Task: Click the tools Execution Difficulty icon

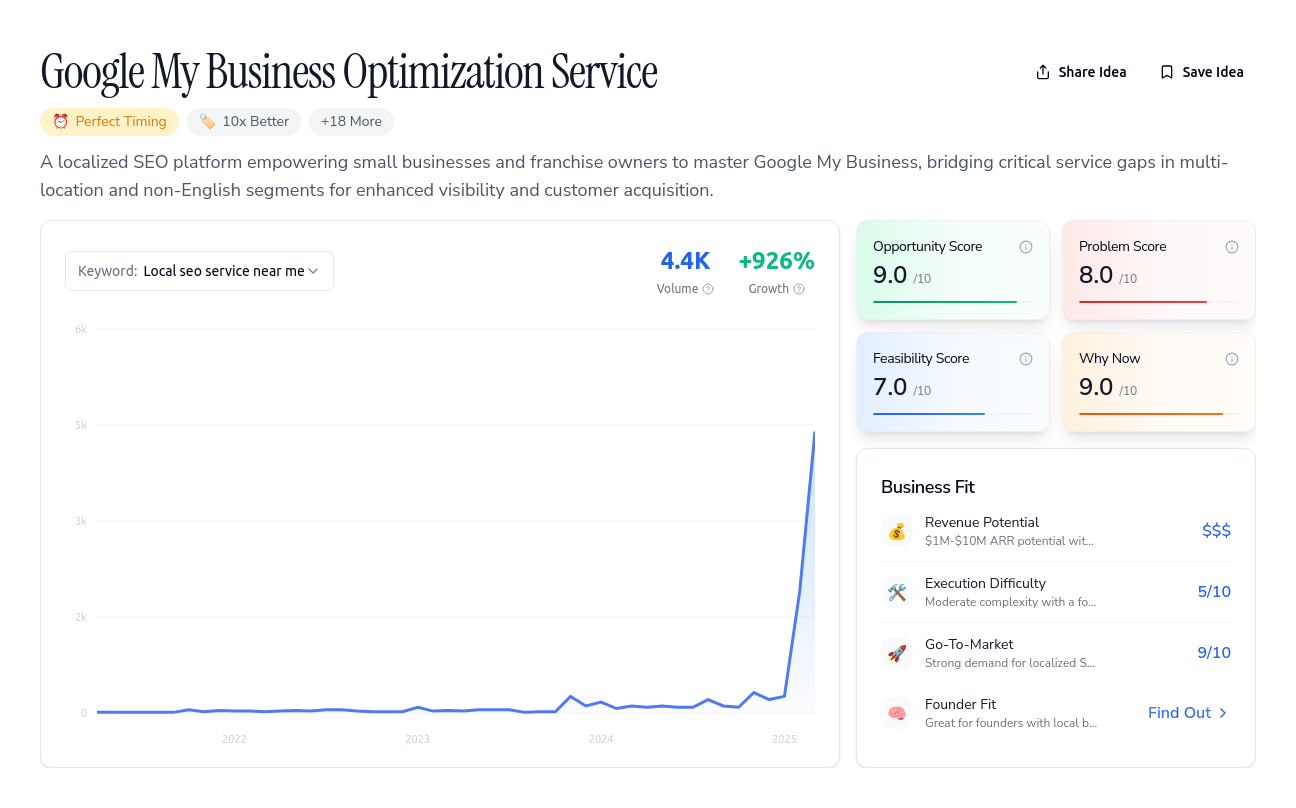Action: (897, 592)
